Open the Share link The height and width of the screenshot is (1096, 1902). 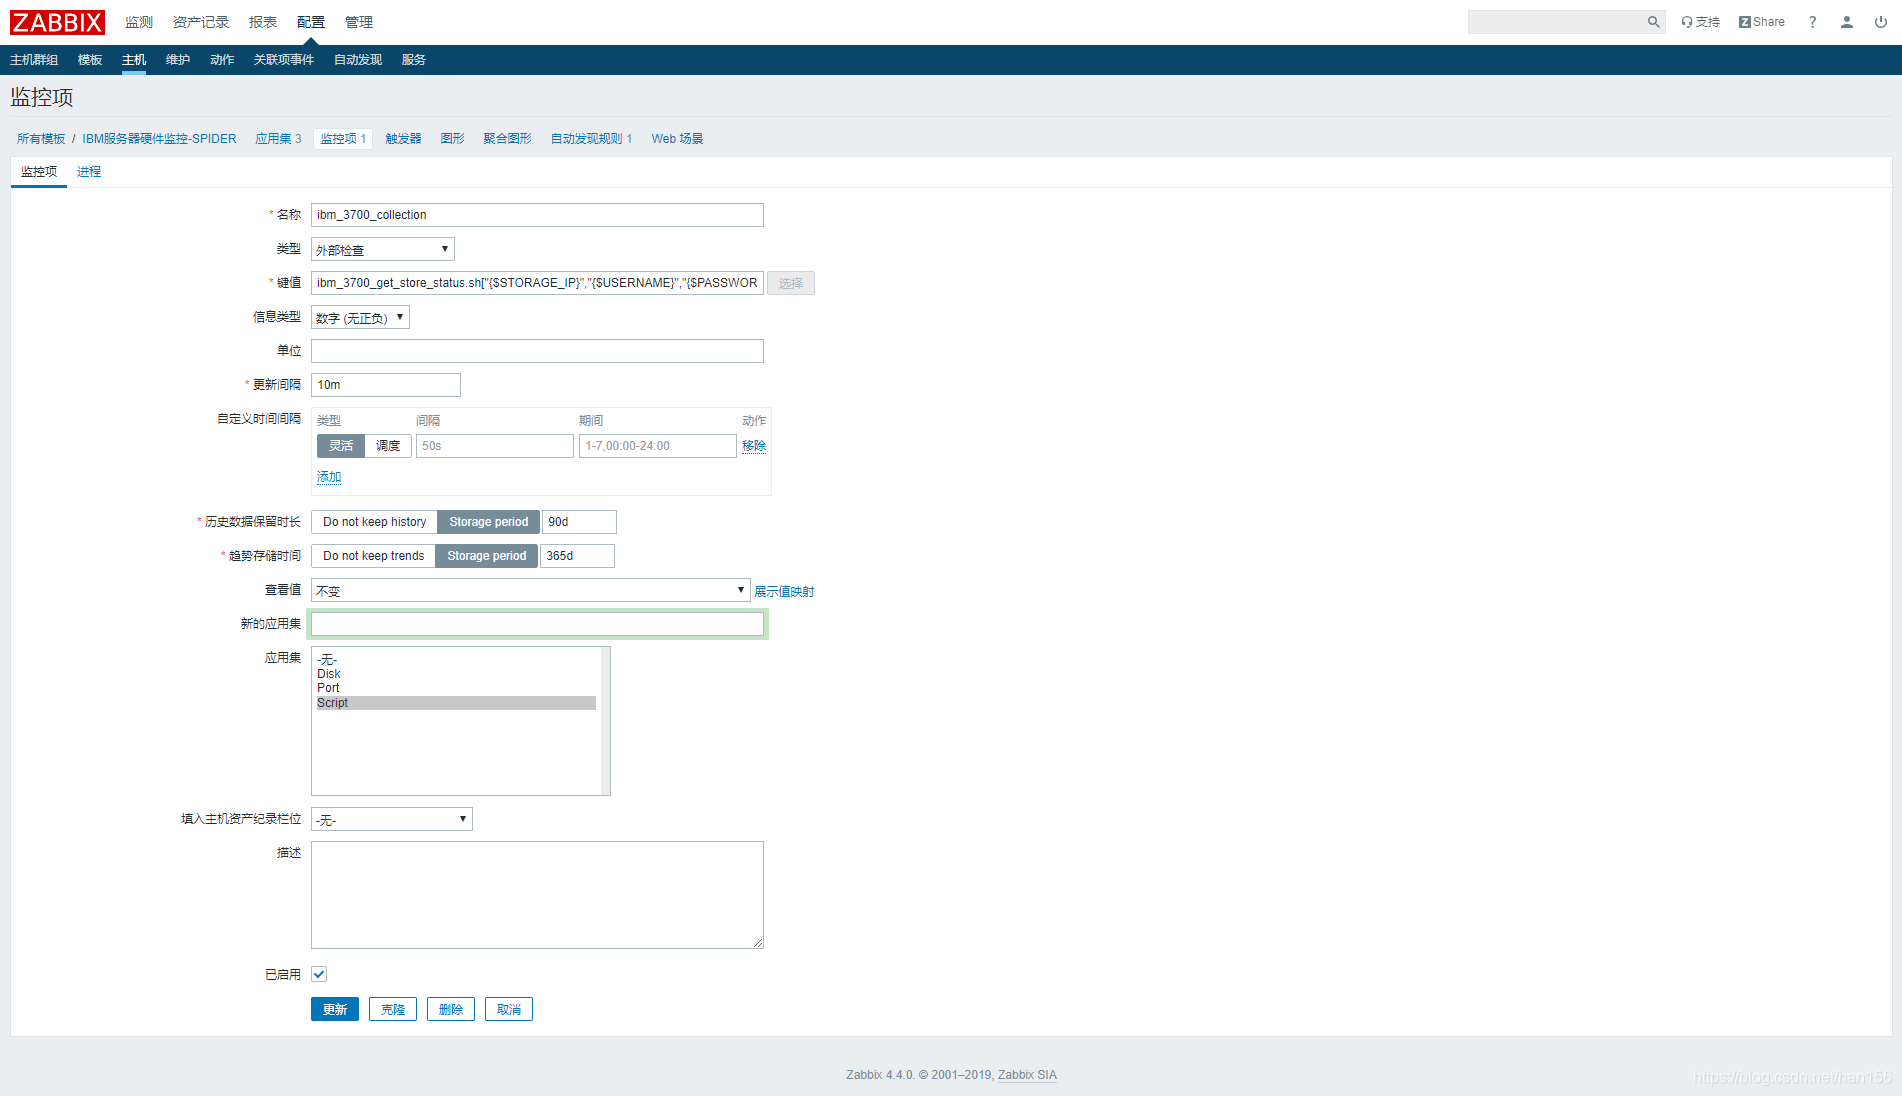click(x=1762, y=22)
